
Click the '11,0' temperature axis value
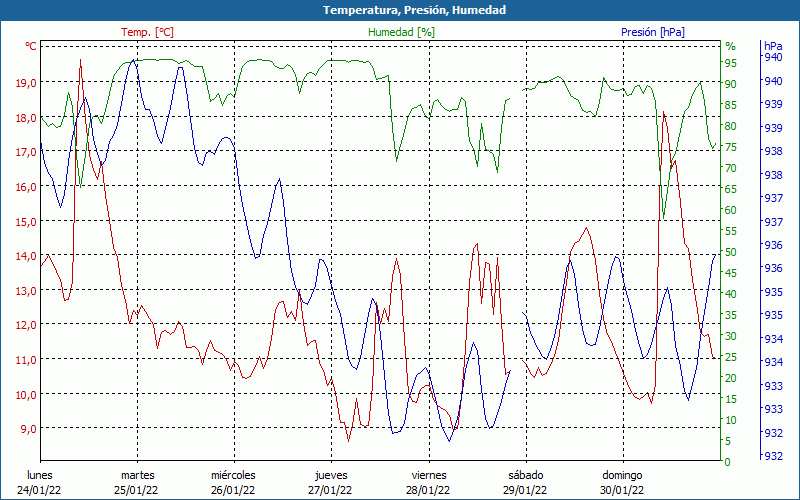pos(27,360)
